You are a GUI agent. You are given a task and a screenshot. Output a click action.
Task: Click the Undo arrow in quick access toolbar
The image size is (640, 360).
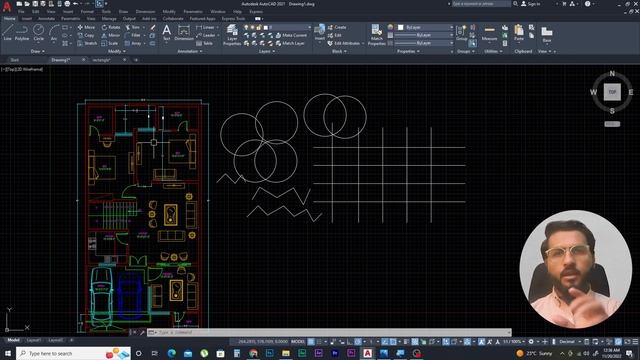click(x=76, y=4)
